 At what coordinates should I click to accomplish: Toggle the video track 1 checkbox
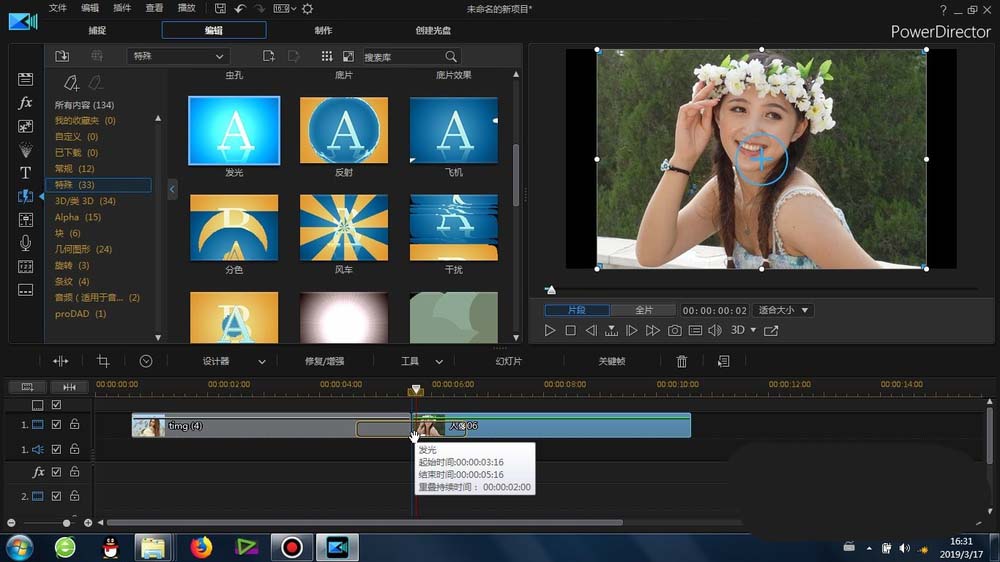pyautogui.click(x=56, y=425)
